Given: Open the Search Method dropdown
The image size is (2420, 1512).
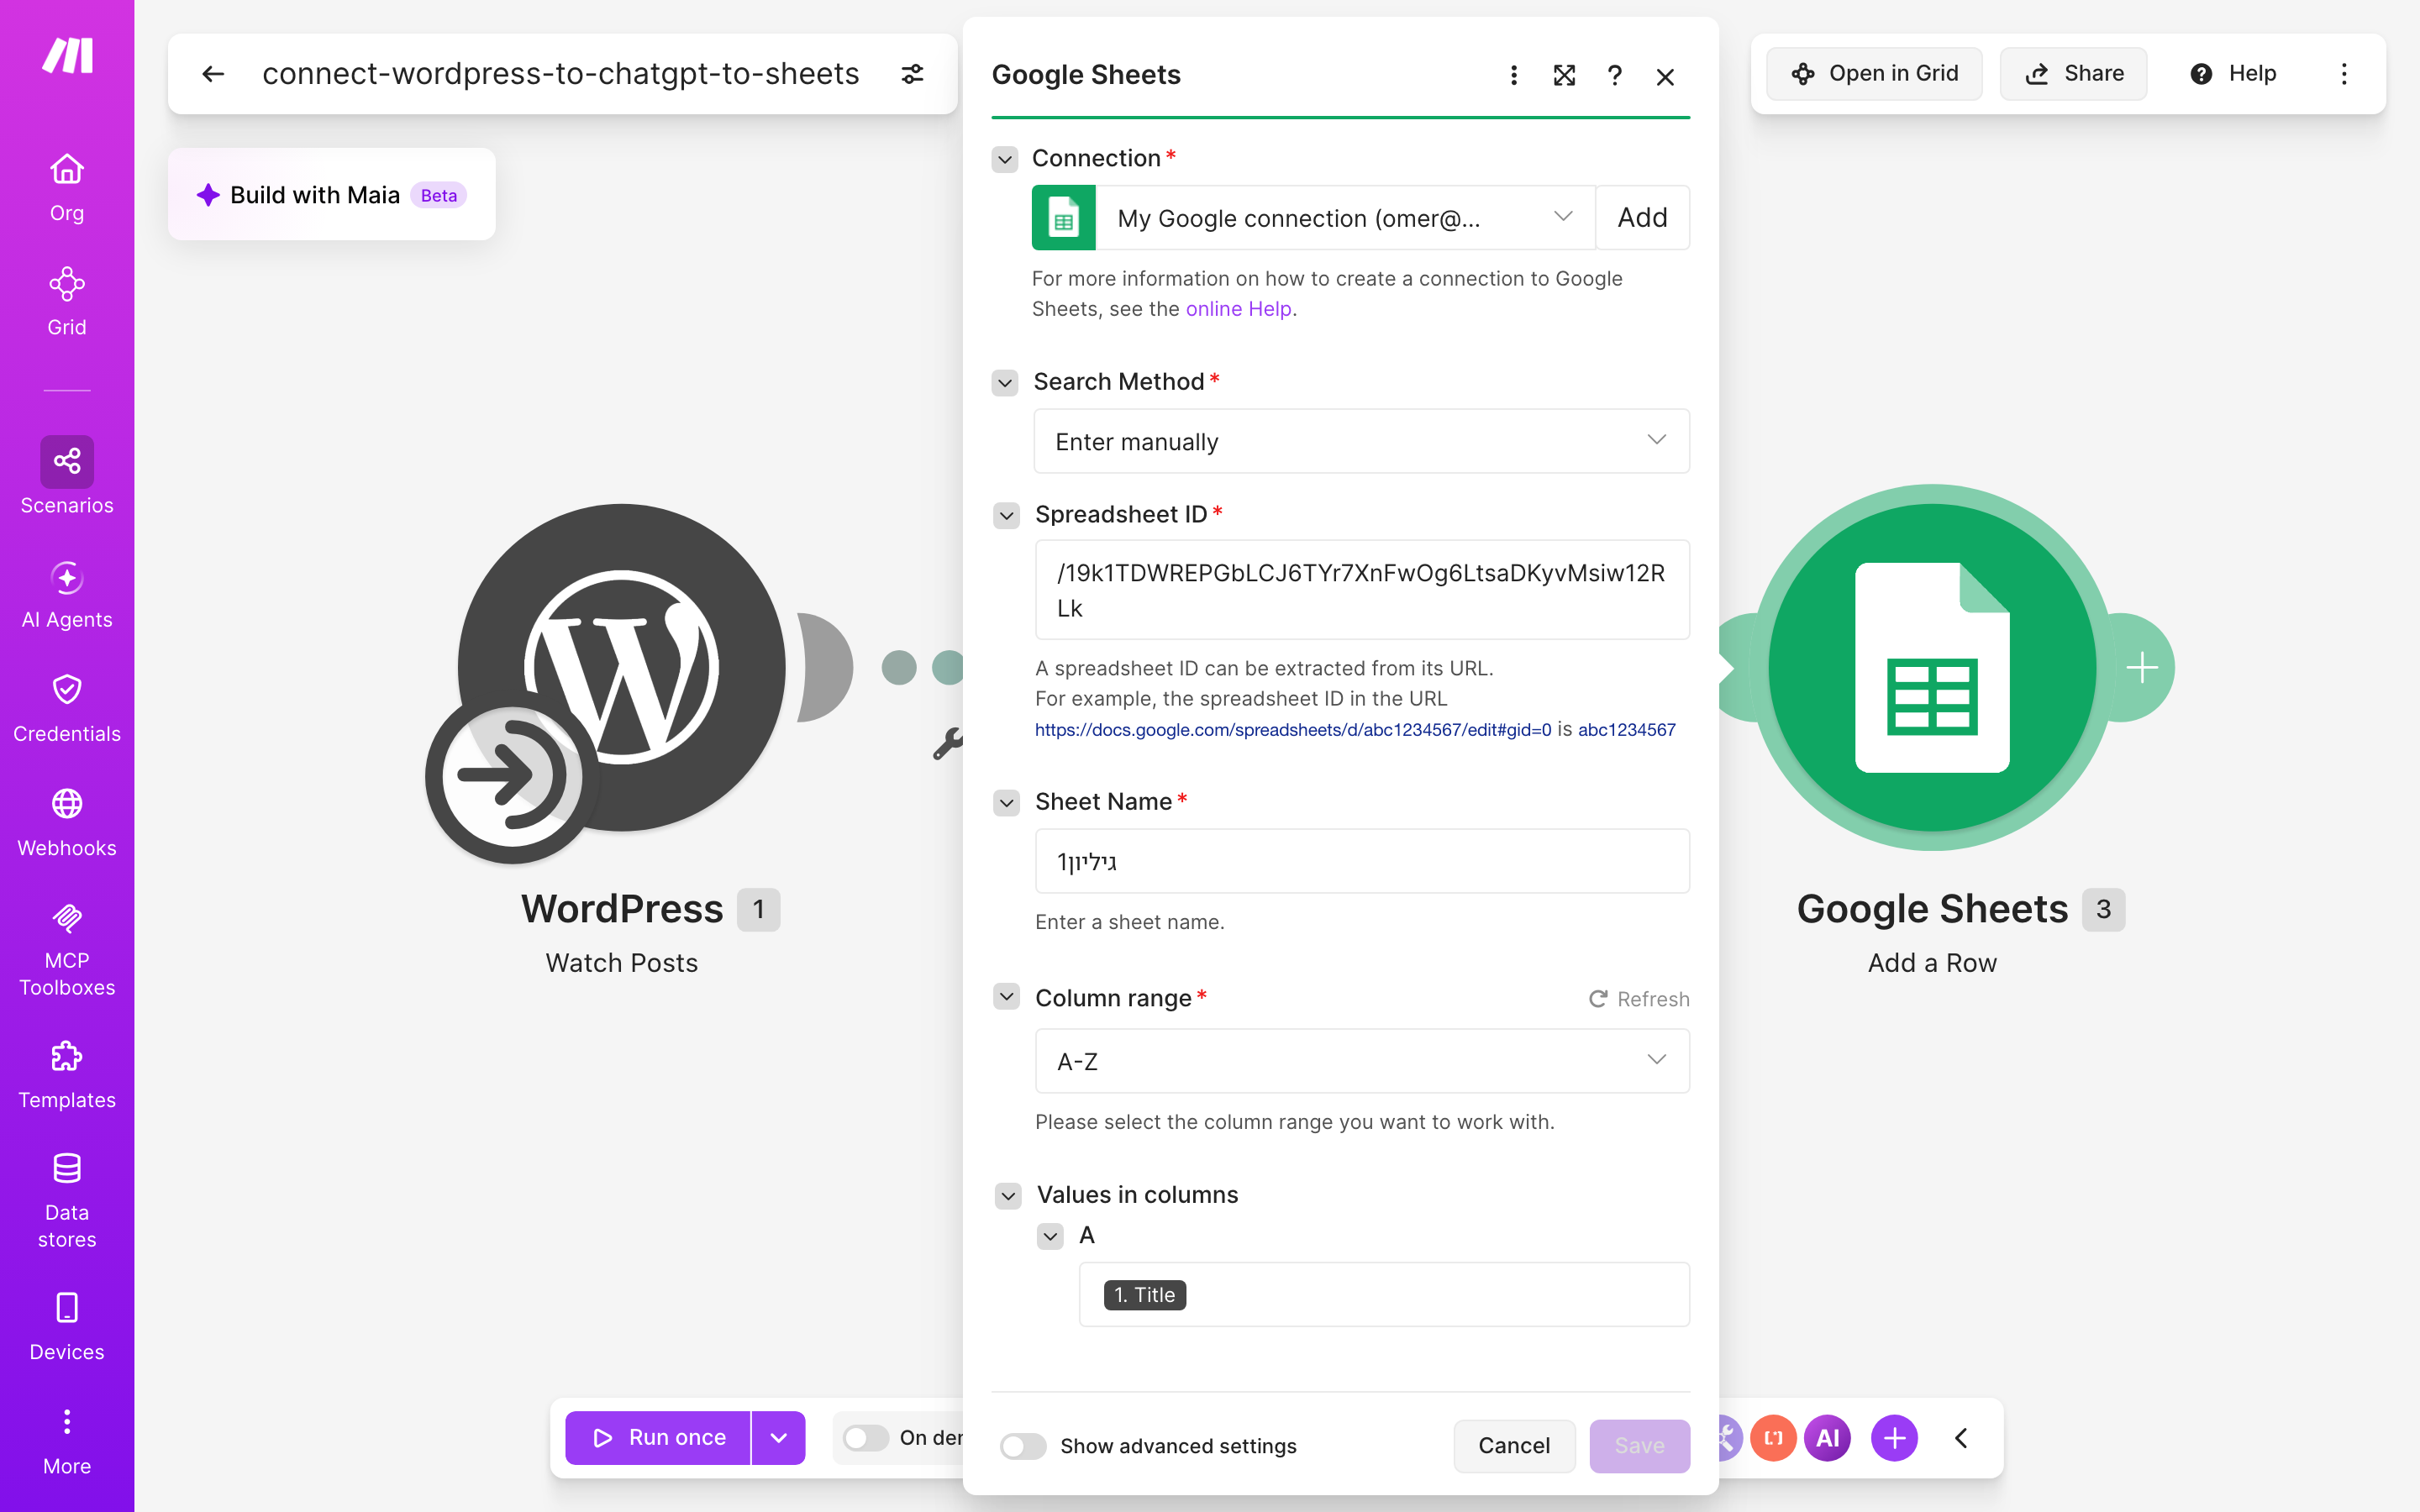Looking at the screenshot, I should (1361, 441).
